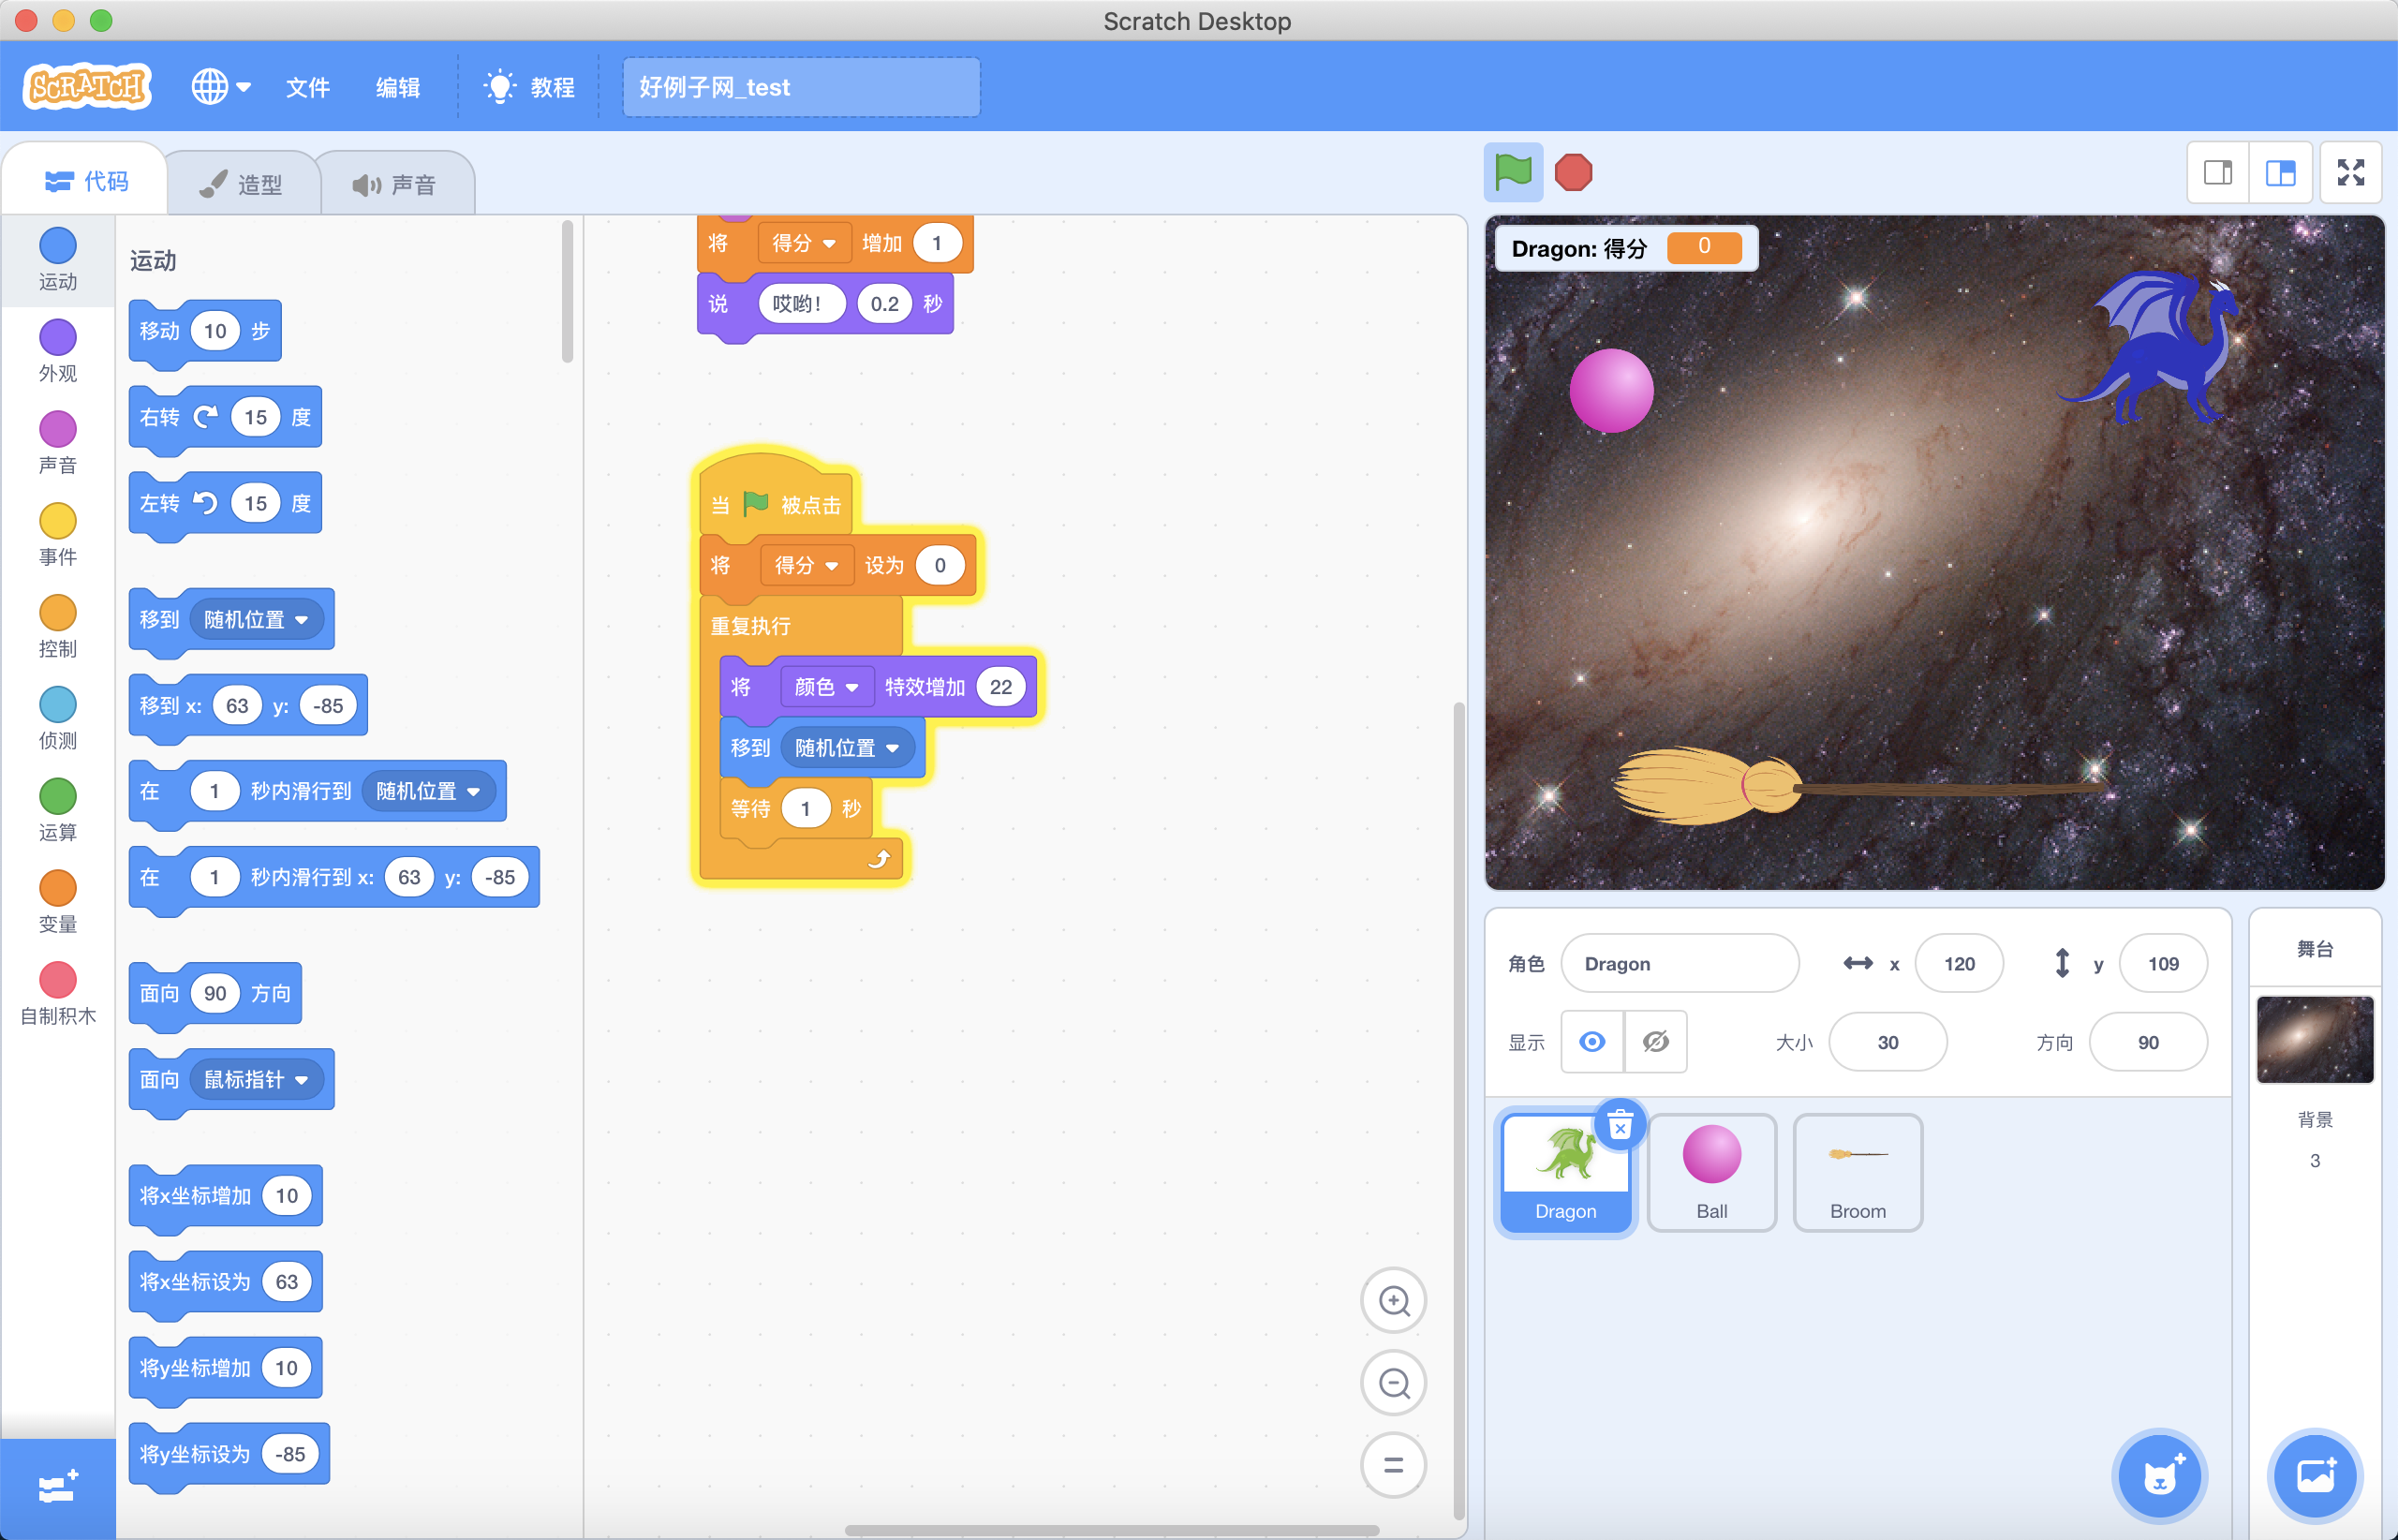Zoom out the code workspace

coord(1393,1383)
